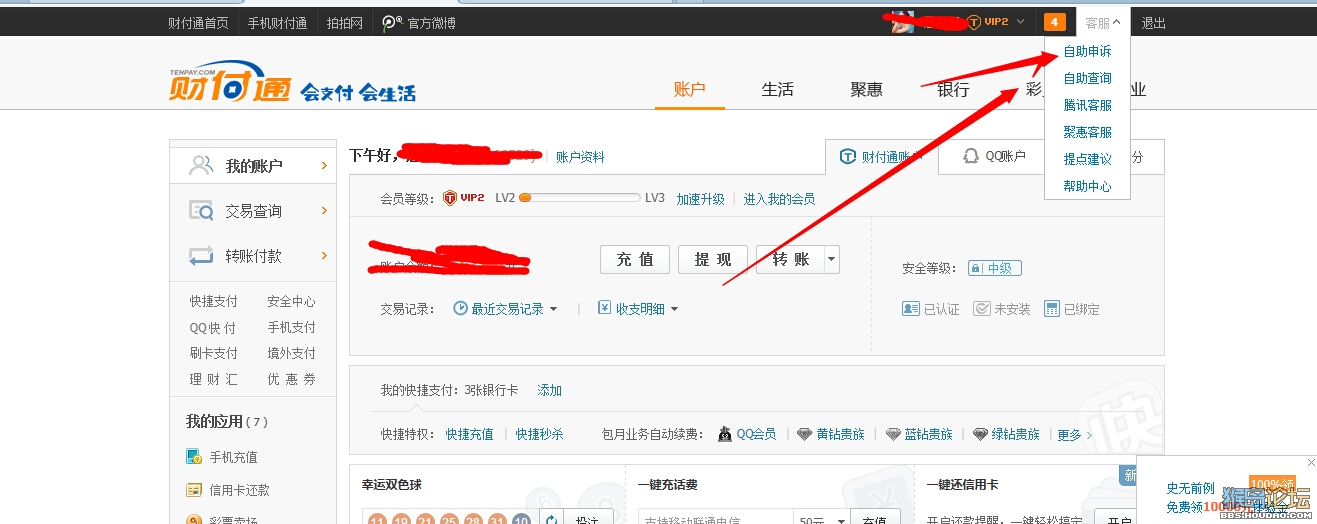Image resolution: width=1317 pixels, height=524 pixels.
Task: Expand the 客服 customer service menu
Action: pos(1103,22)
